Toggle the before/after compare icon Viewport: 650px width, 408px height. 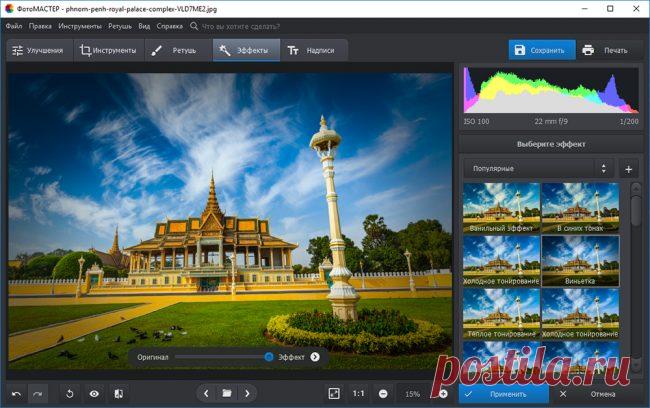pos(119,394)
